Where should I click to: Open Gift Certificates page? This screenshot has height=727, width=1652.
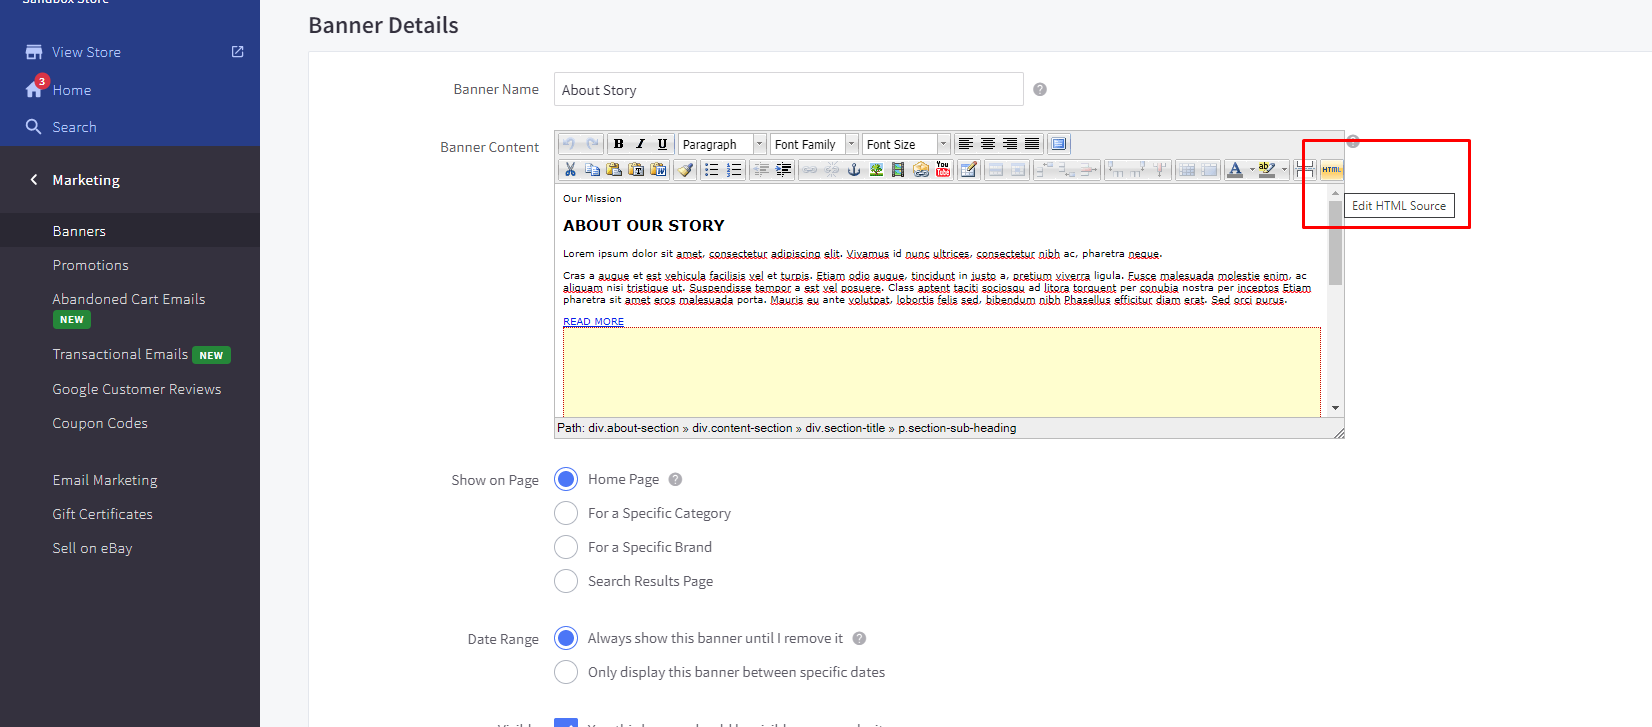point(103,514)
